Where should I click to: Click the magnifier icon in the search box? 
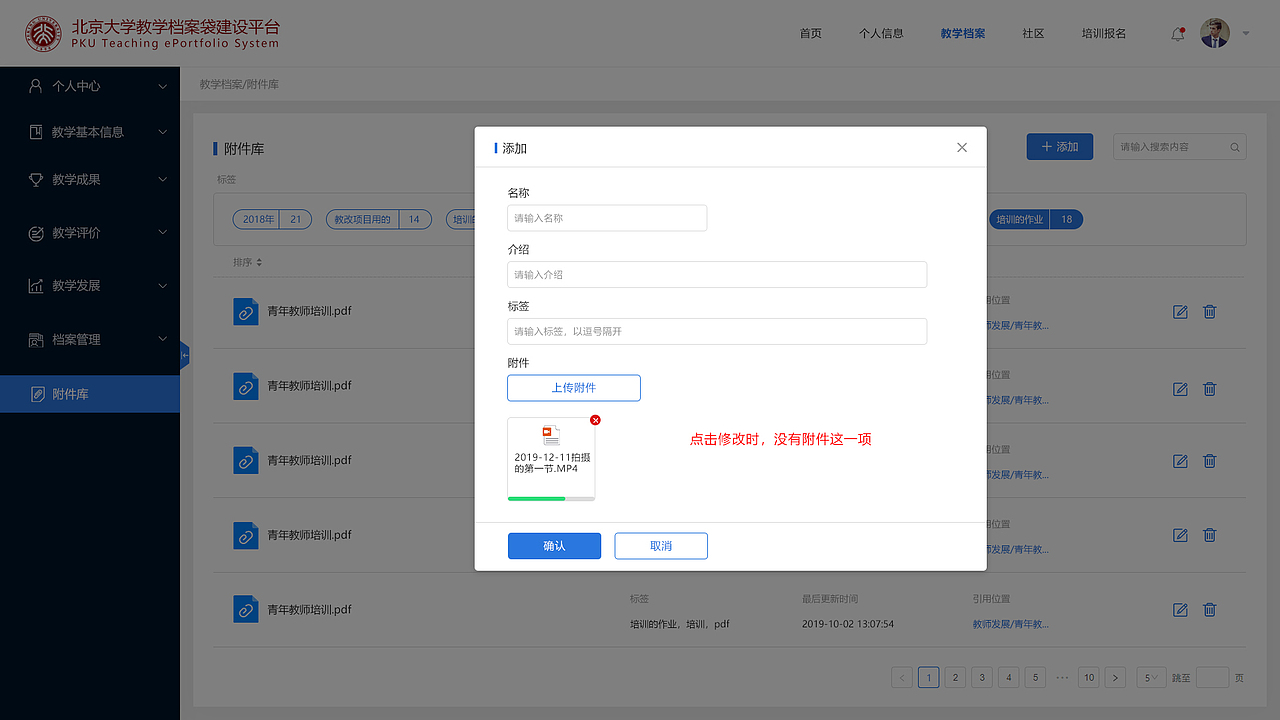tap(1235, 146)
